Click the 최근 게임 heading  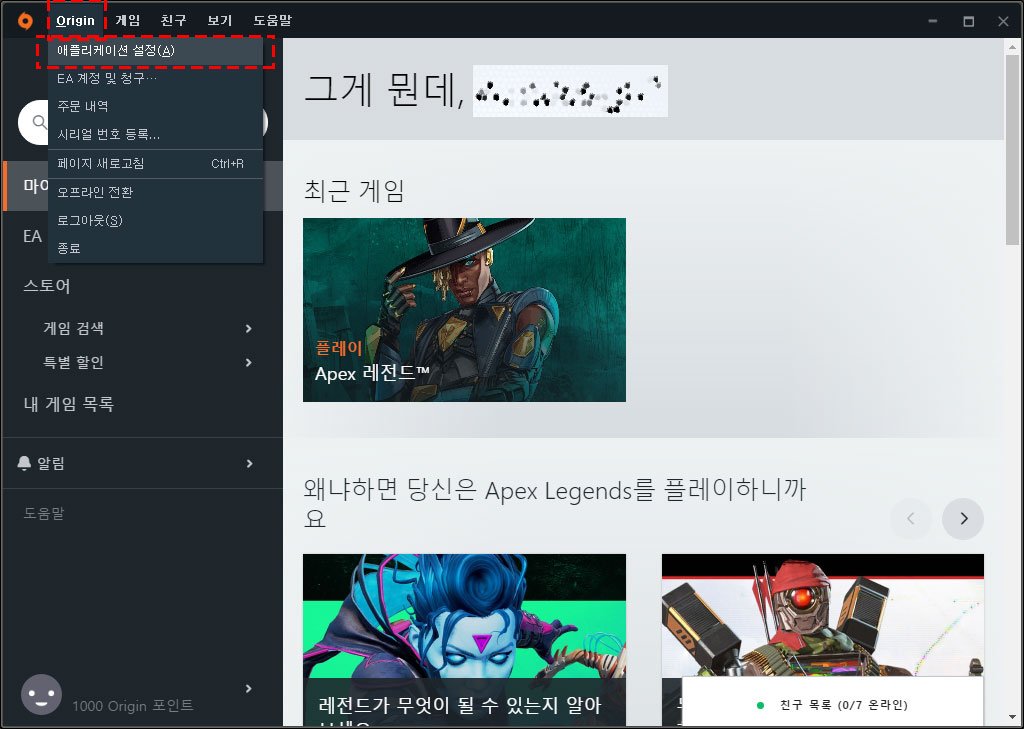click(x=355, y=191)
